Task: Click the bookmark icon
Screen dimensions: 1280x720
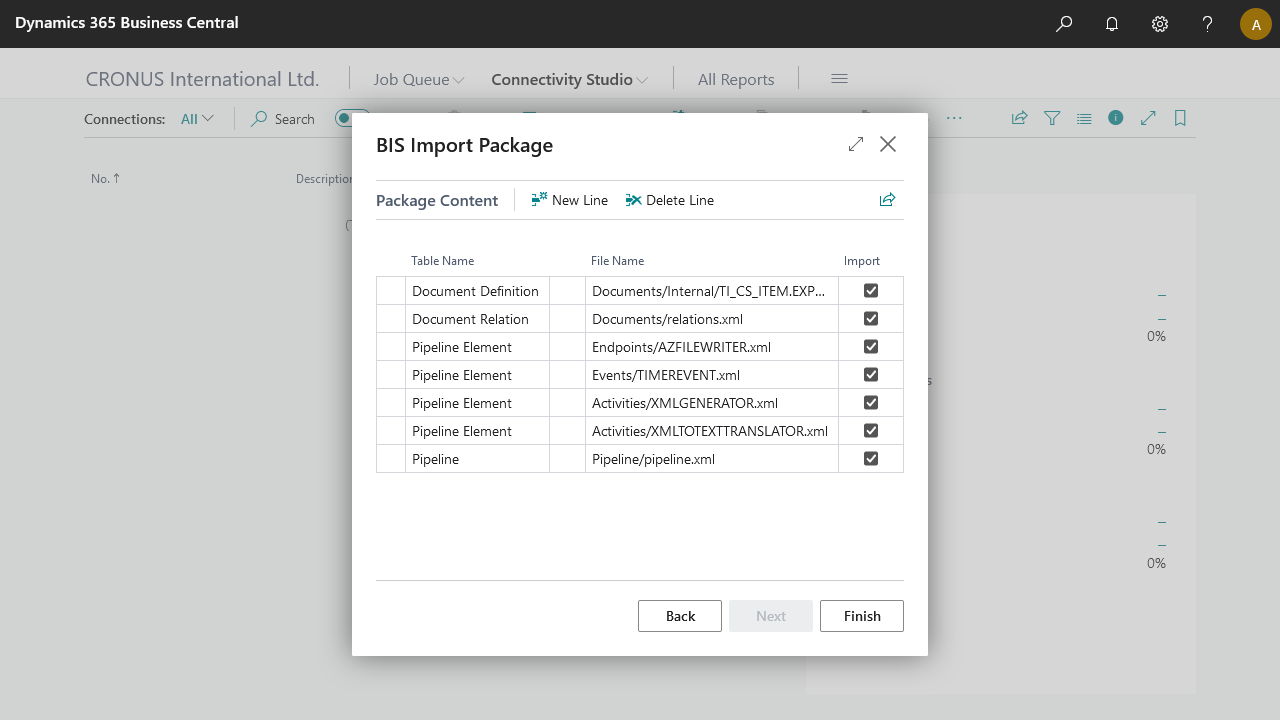Action: coord(1180,118)
